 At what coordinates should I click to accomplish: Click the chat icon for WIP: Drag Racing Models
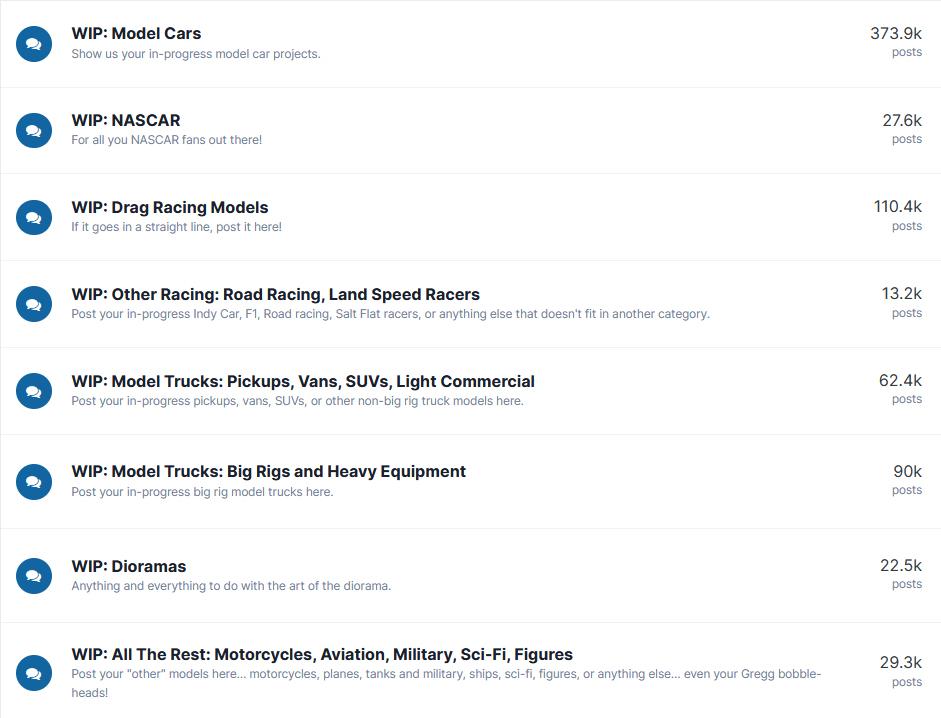[x=34, y=217]
